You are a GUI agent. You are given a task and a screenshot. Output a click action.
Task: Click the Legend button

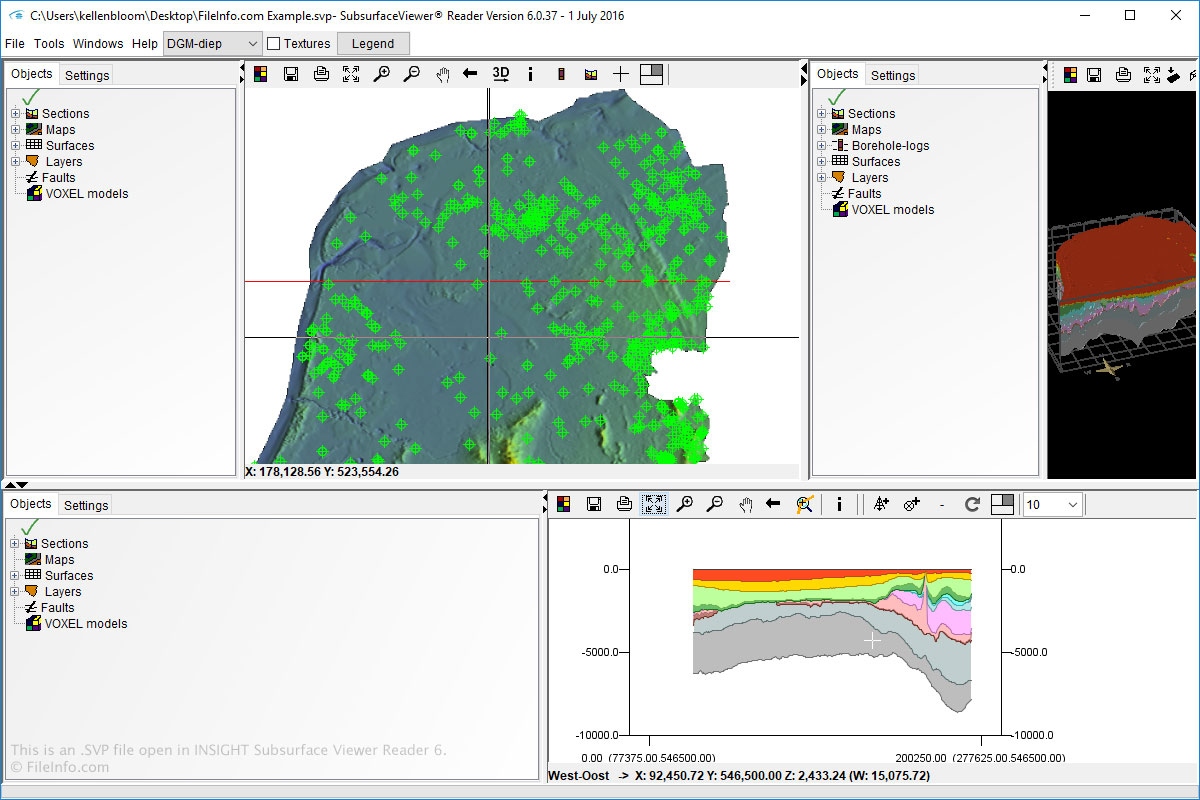pyautogui.click(x=373, y=43)
